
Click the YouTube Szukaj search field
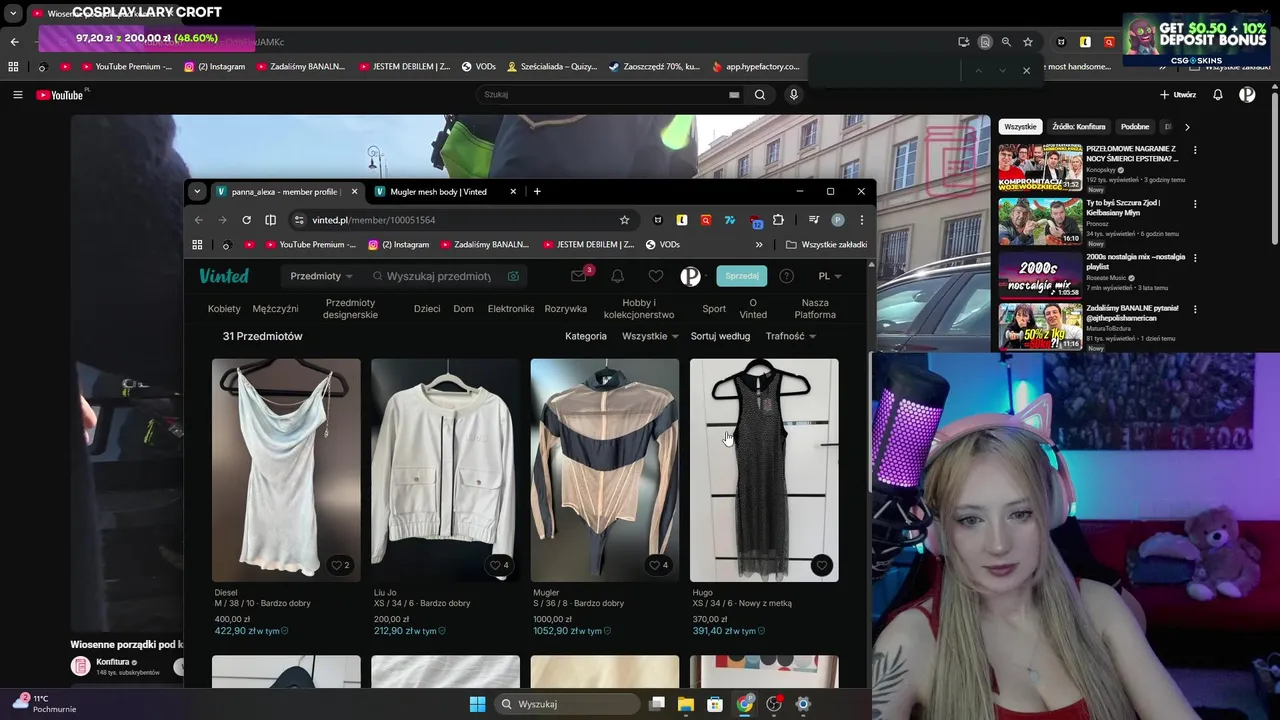point(605,95)
